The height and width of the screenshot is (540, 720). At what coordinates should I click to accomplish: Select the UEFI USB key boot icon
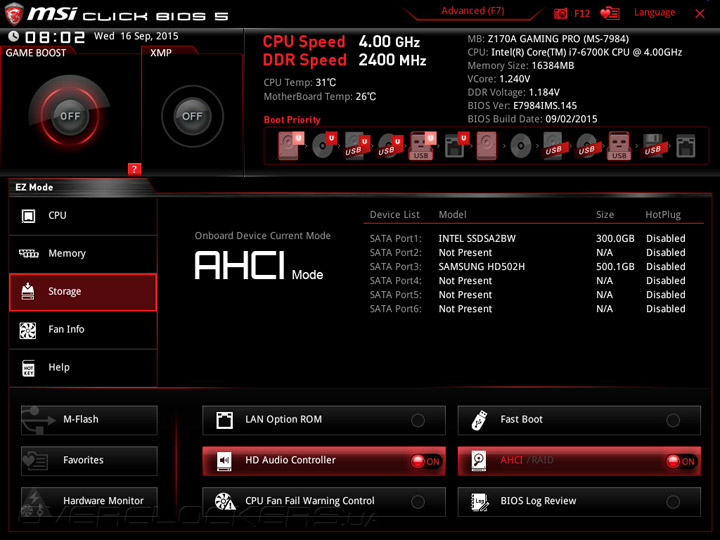[422, 146]
